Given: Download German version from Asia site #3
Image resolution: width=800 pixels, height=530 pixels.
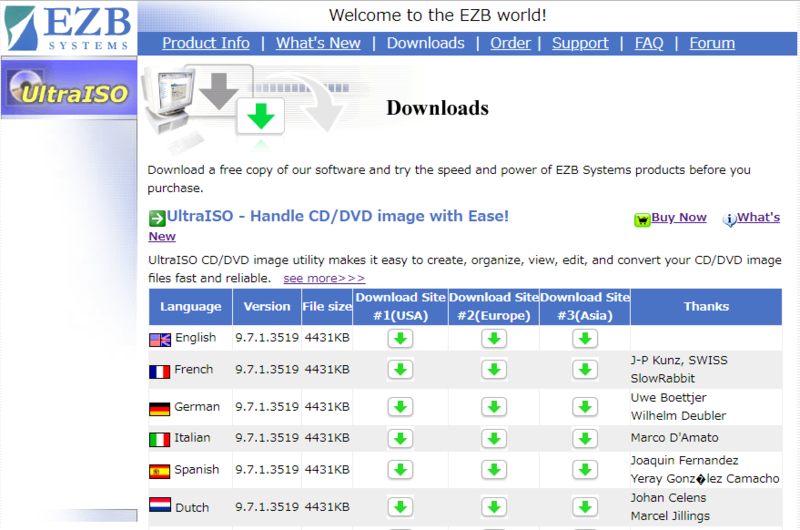Looking at the screenshot, I should click(x=585, y=407).
